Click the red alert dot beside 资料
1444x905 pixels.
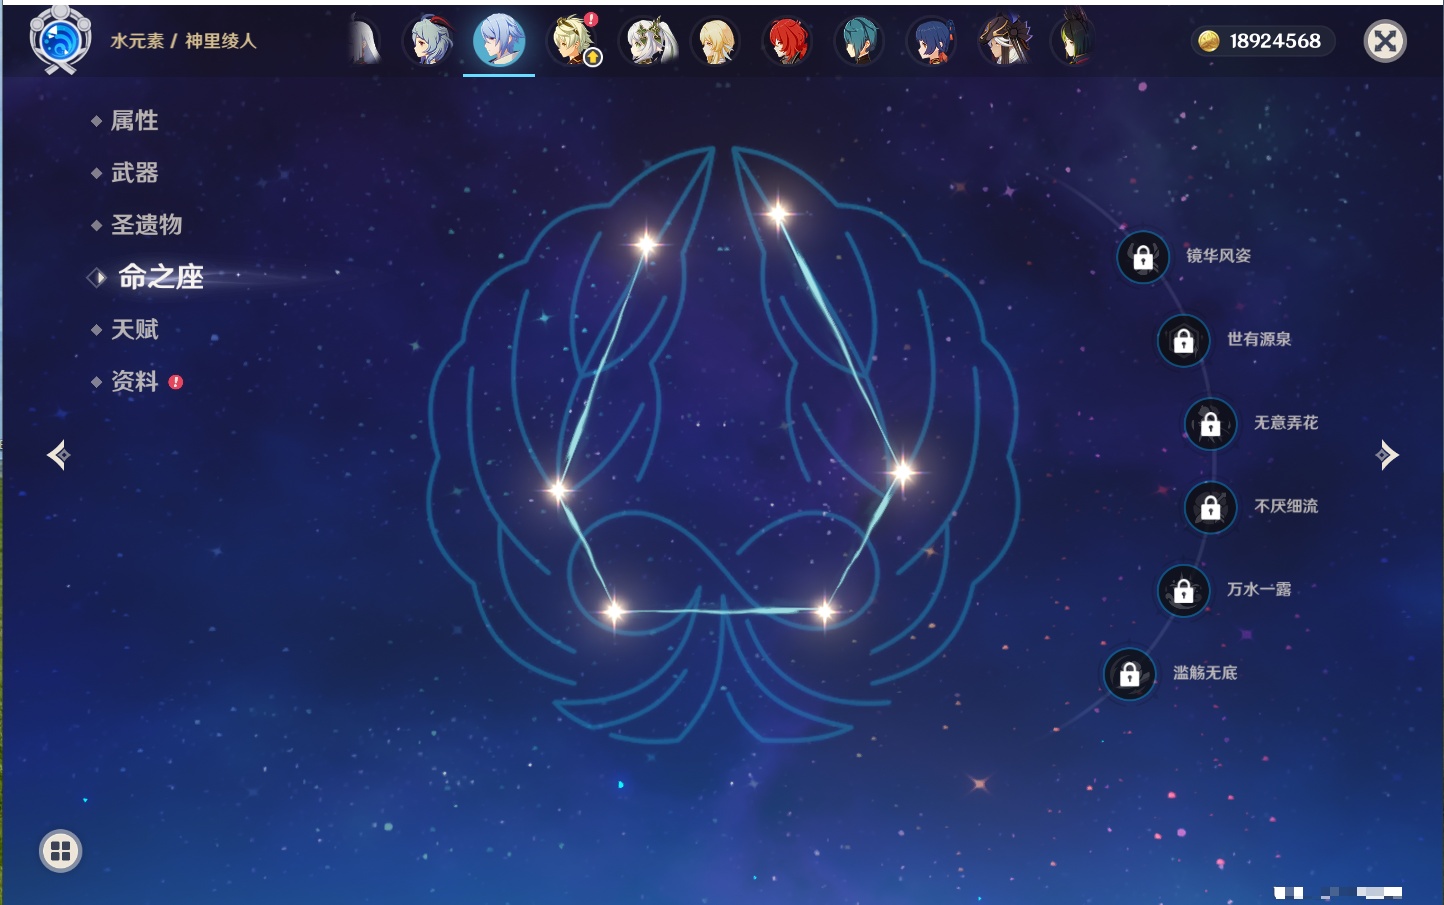coord(176,382)
